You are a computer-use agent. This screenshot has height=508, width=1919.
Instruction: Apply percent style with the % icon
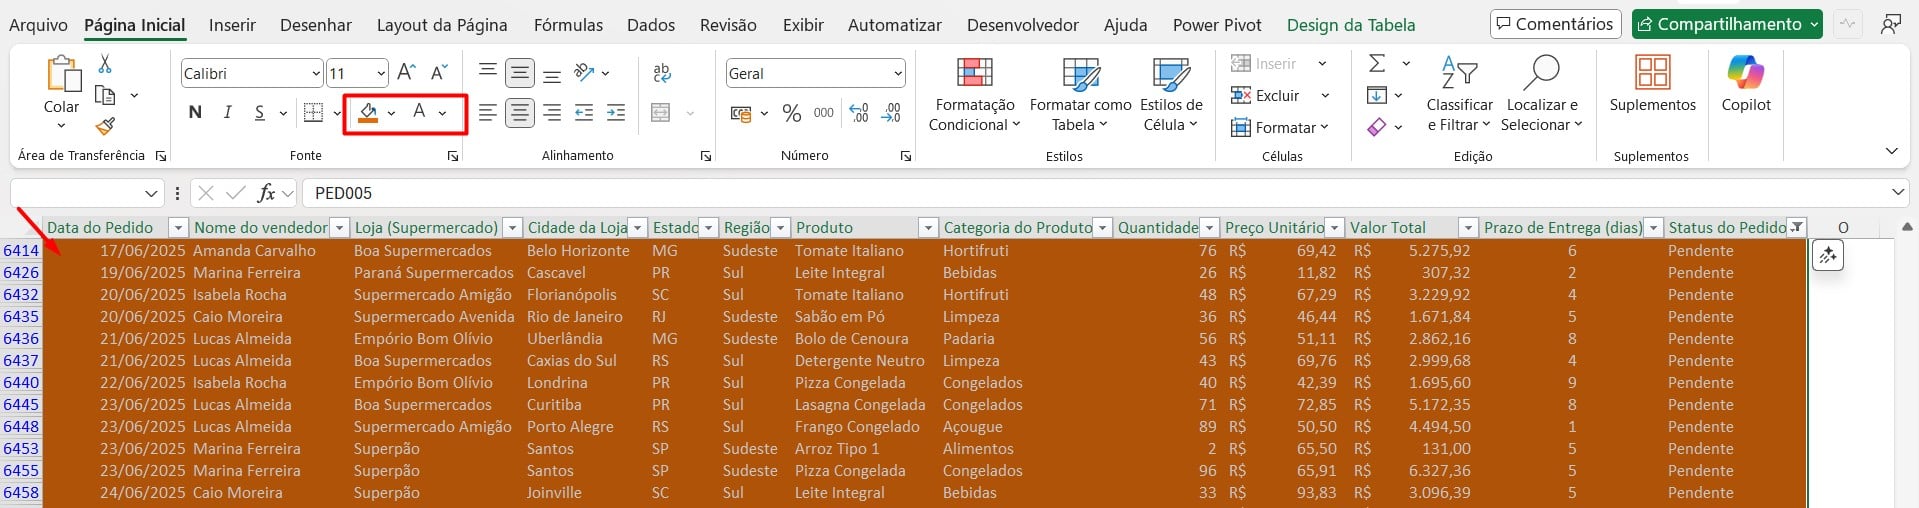[791, 113]
